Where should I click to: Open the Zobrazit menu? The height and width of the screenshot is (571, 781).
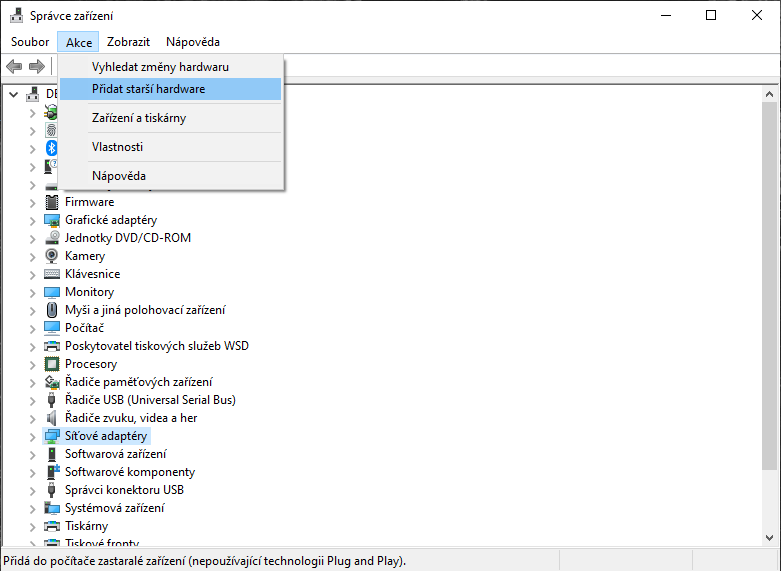tap(129, 42)
